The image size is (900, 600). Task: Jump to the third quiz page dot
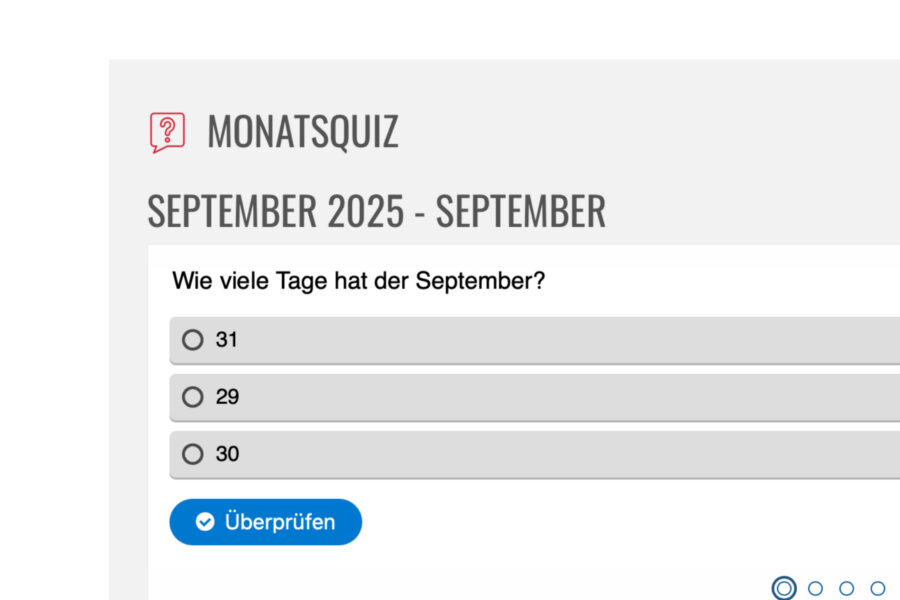pyautogui.click(x=845, y=589)
